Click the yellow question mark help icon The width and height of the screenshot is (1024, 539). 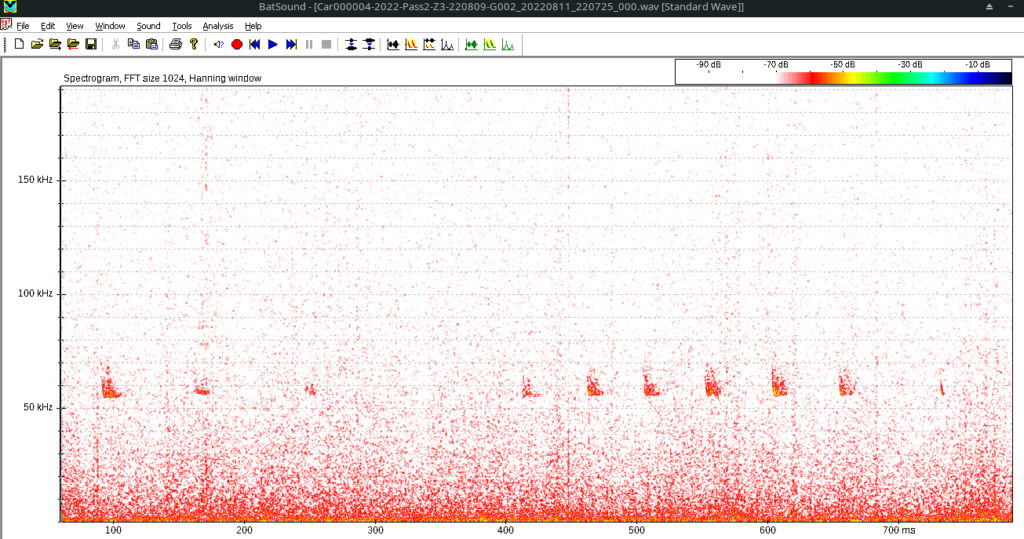[194, 45]
